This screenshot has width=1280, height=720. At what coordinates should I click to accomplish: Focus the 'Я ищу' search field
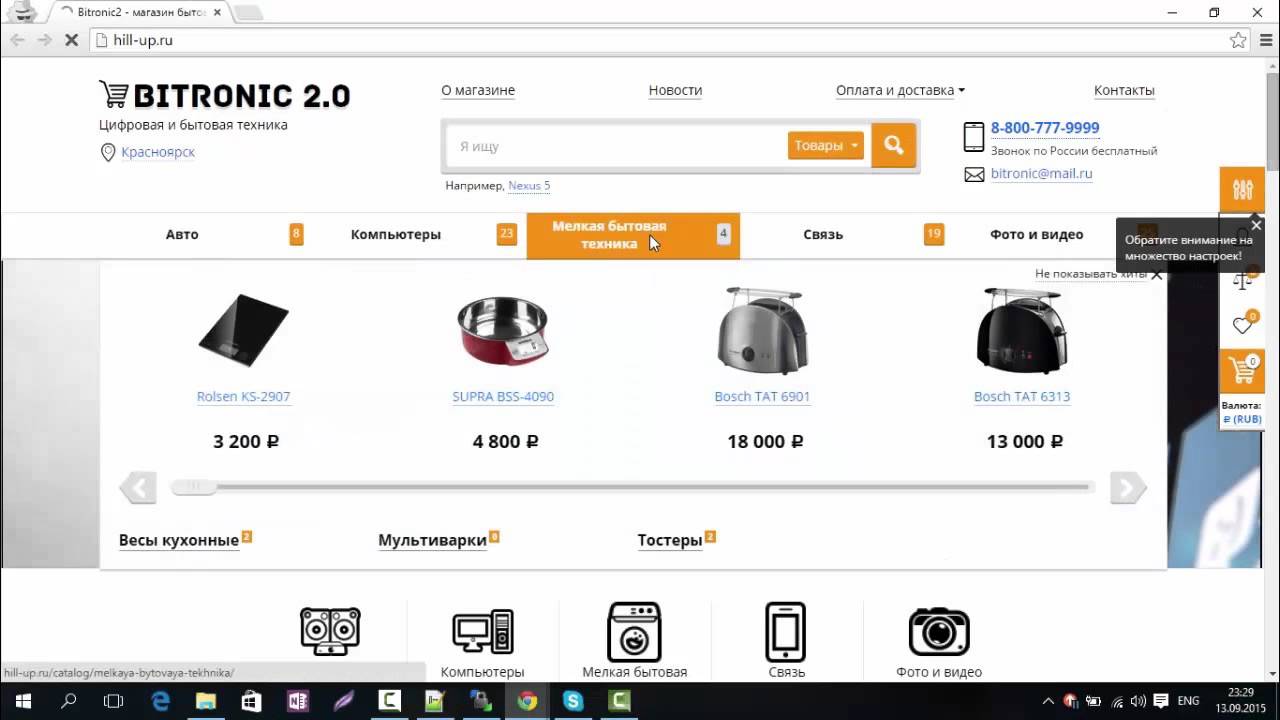(x=616, y=146)
